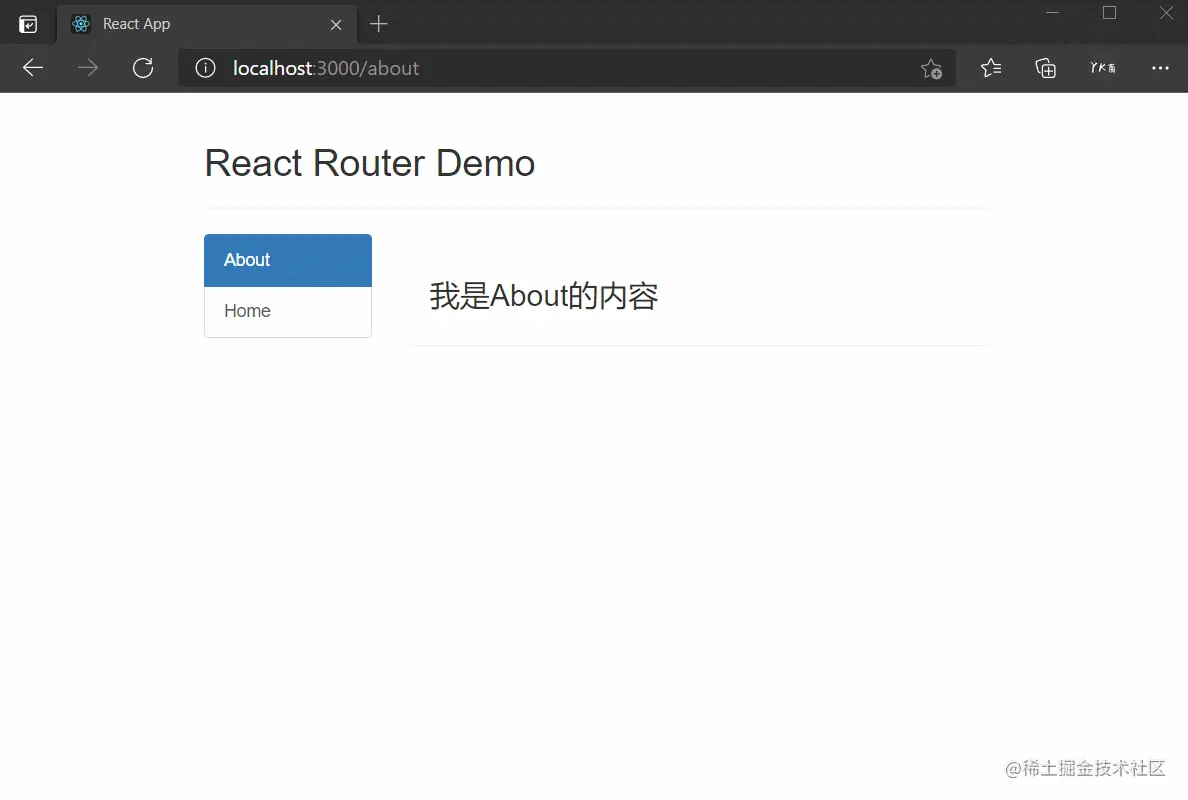
Task: Close the React App tab
Action: [336, 25]
